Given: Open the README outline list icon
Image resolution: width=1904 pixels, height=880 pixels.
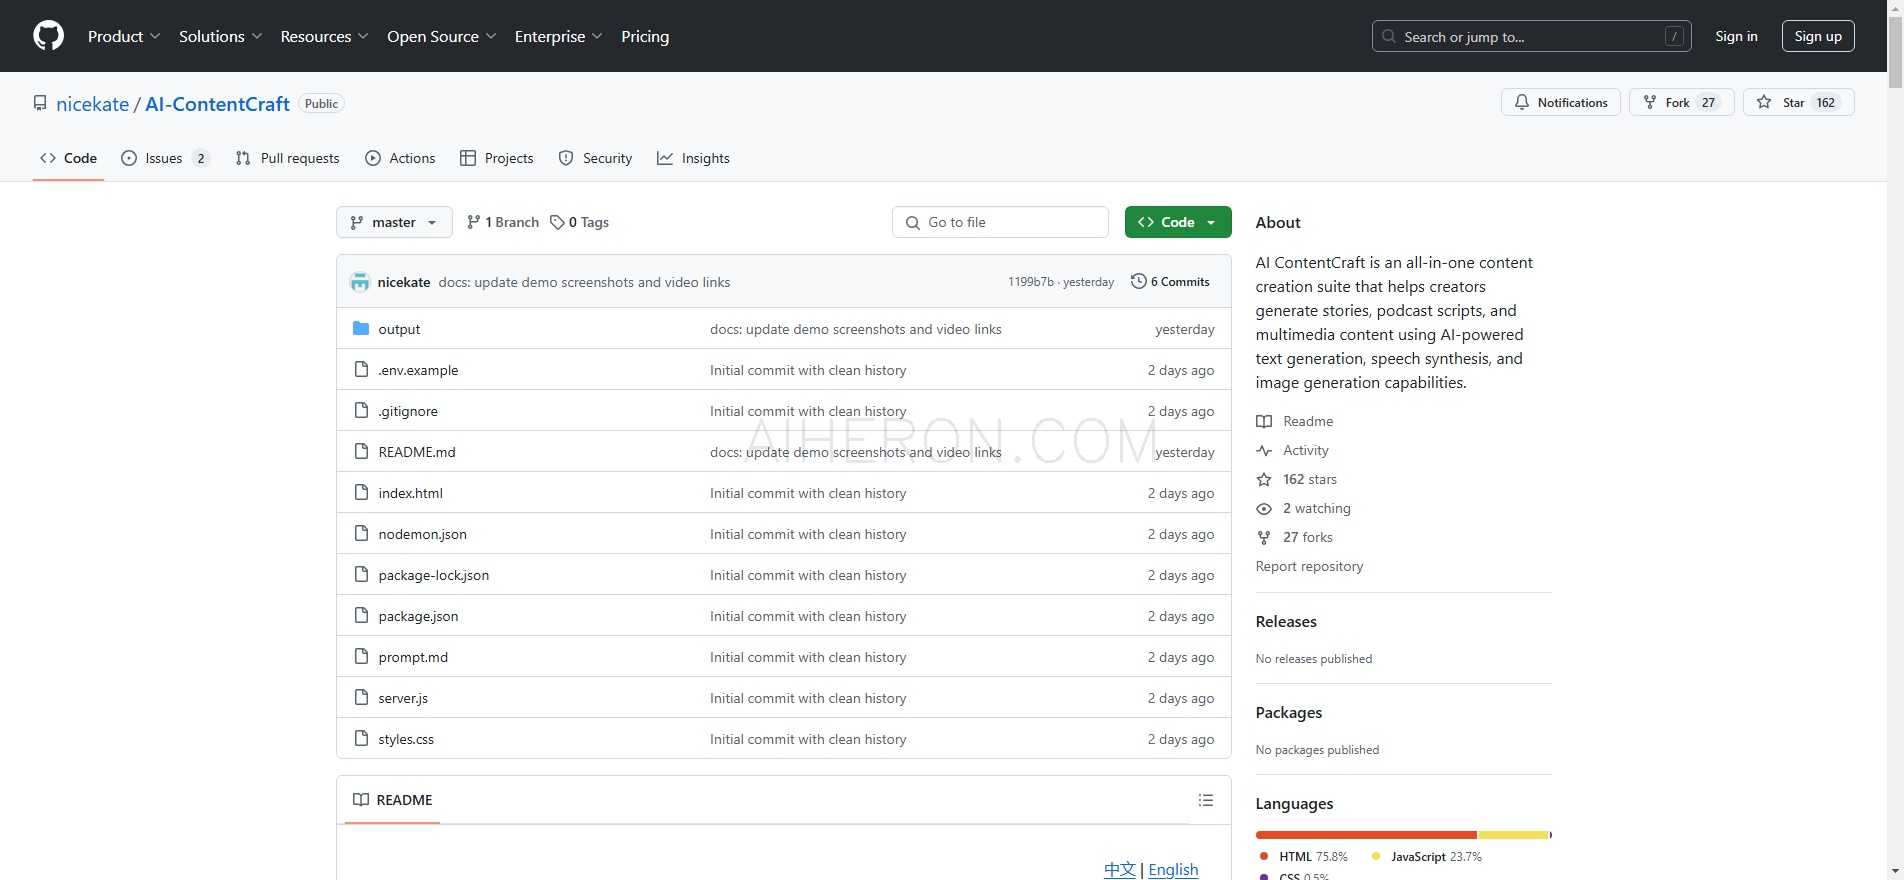Looking at the screenshot, I should coord(1206,800).
